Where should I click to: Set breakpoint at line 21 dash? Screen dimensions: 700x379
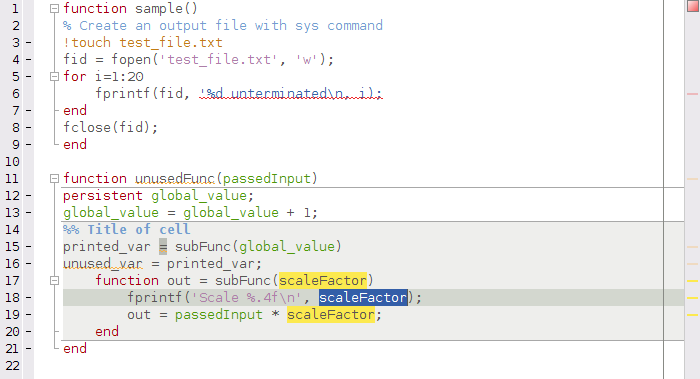tap(29, 348)
